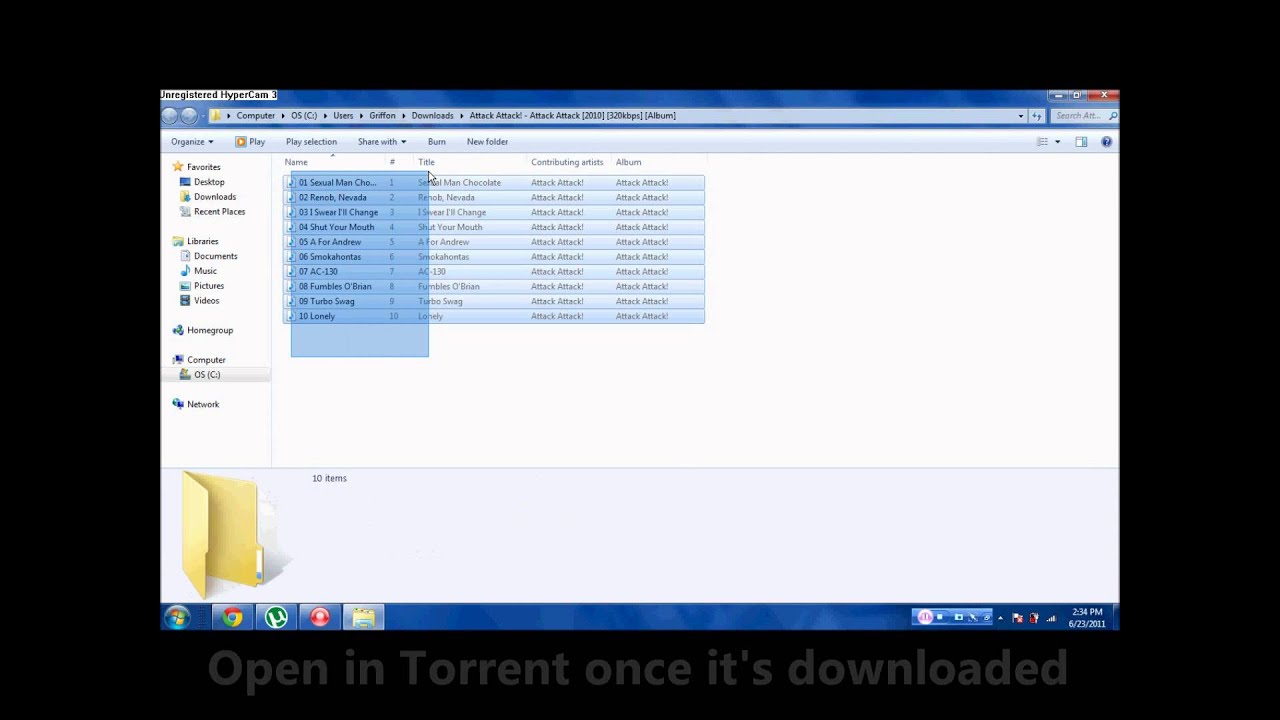Click the New folder button
The image size is (1280, 720).
[487, 142]
